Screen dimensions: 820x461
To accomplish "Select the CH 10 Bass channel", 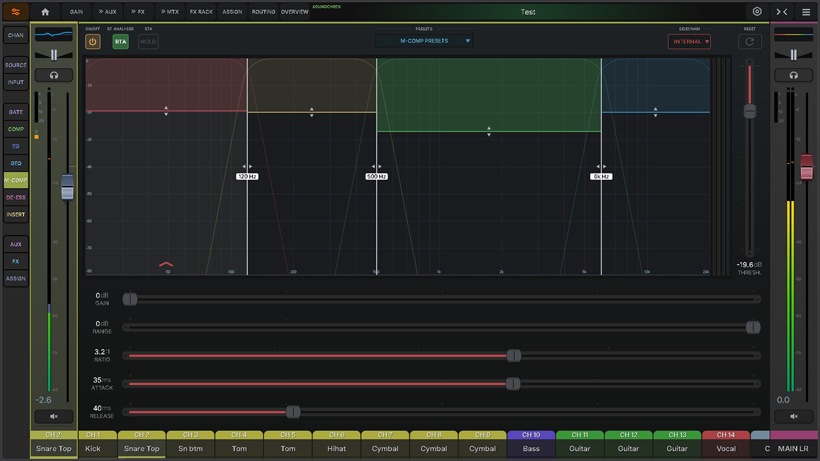I will [531, 443].
